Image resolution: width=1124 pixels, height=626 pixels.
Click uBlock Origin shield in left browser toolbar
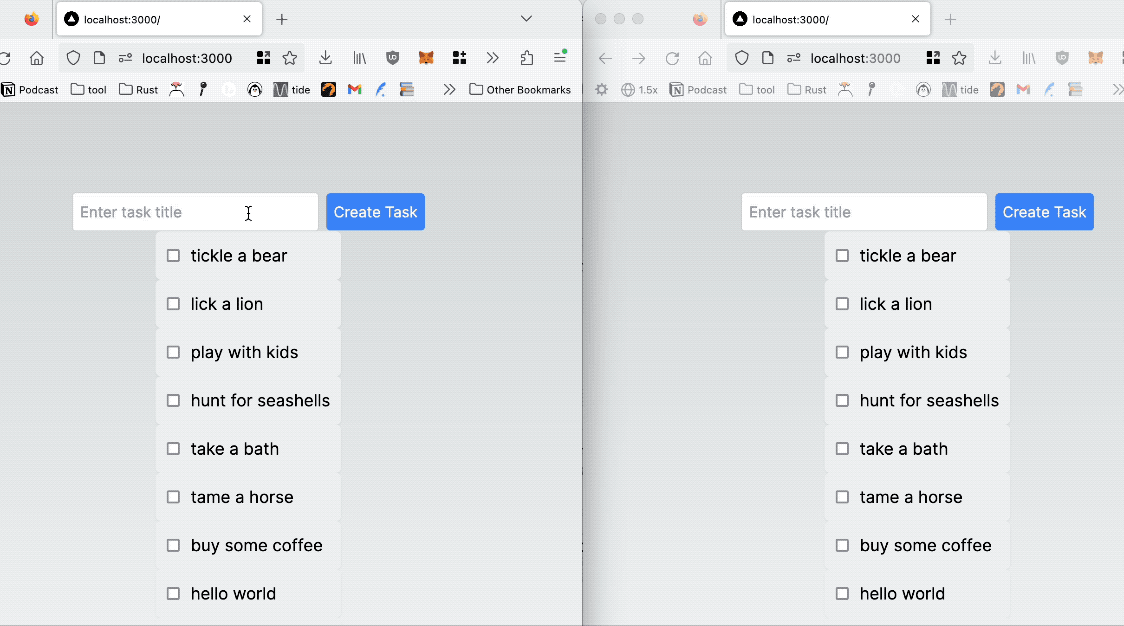[392, 58]
